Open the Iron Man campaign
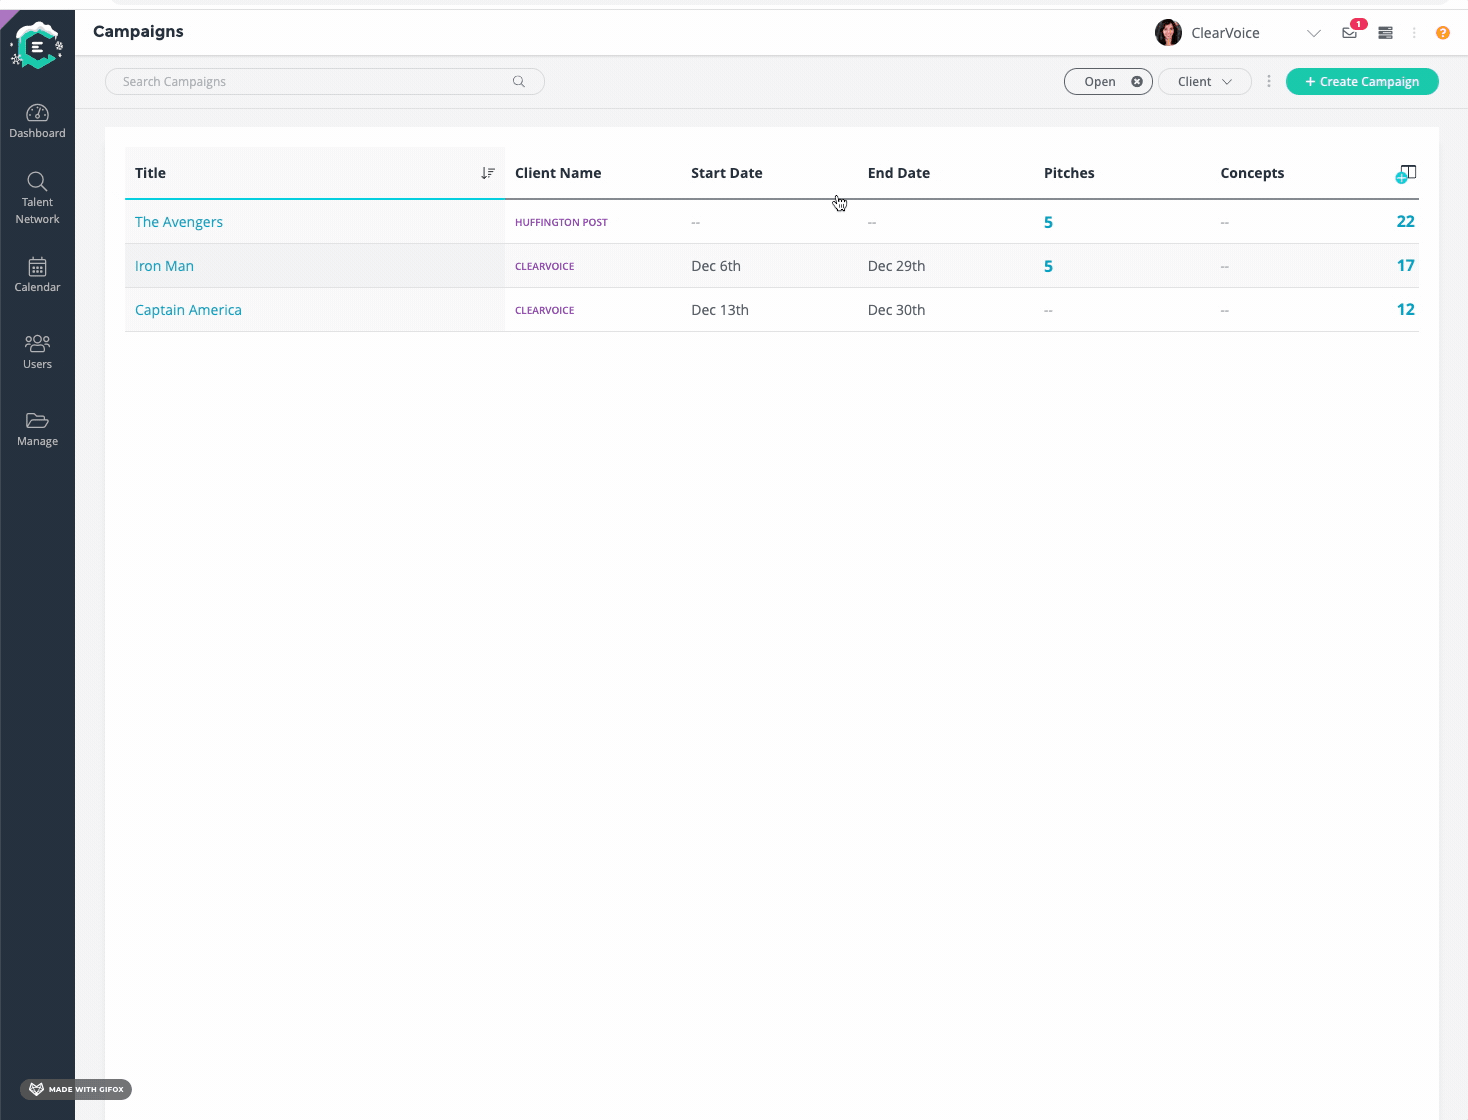Viewport: 1468px width, 1120px height. pos(164,266)
